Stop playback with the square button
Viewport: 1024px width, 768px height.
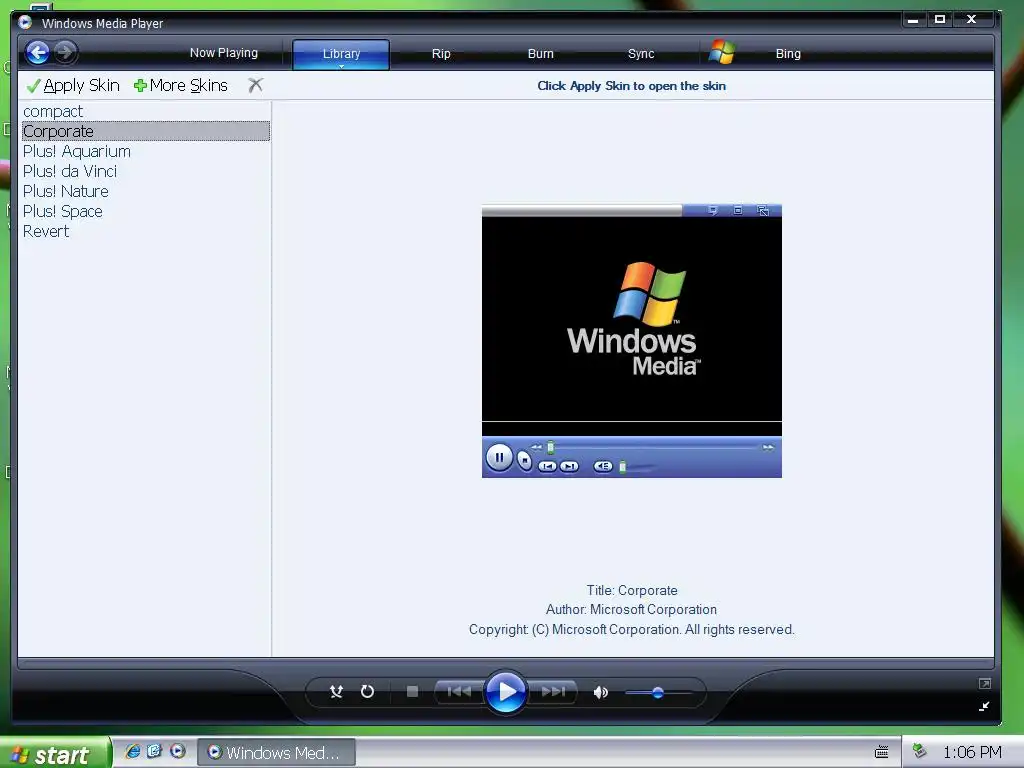coord(412,692)
